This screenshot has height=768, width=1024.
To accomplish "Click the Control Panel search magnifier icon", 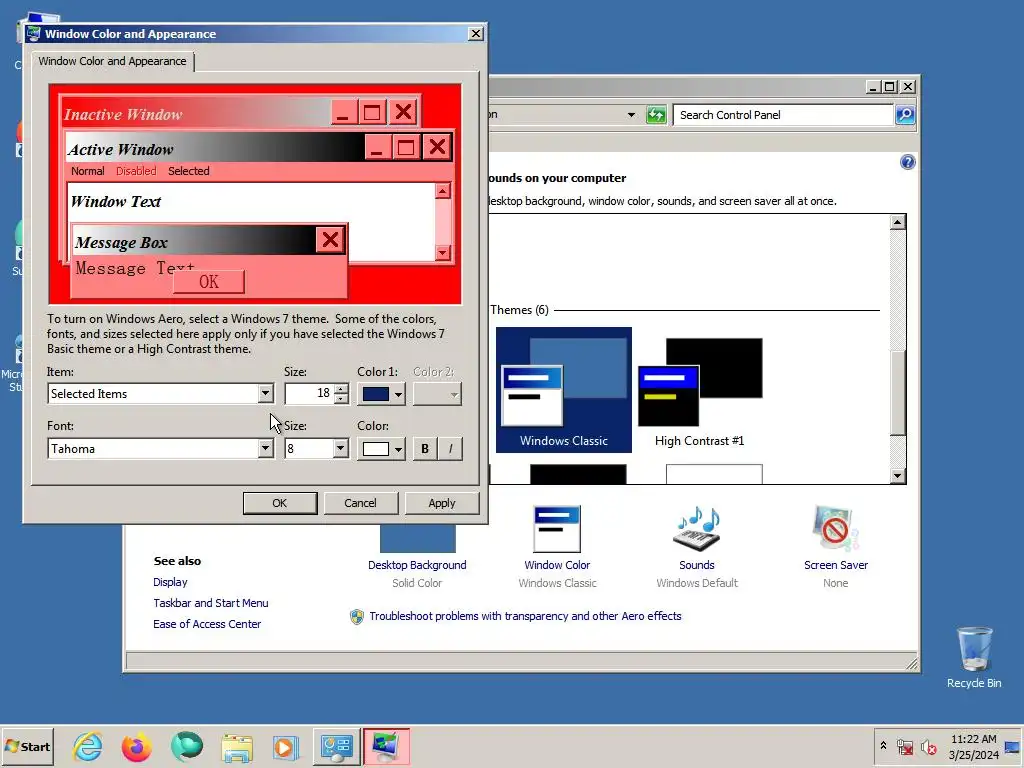I will tap(904, 115).
